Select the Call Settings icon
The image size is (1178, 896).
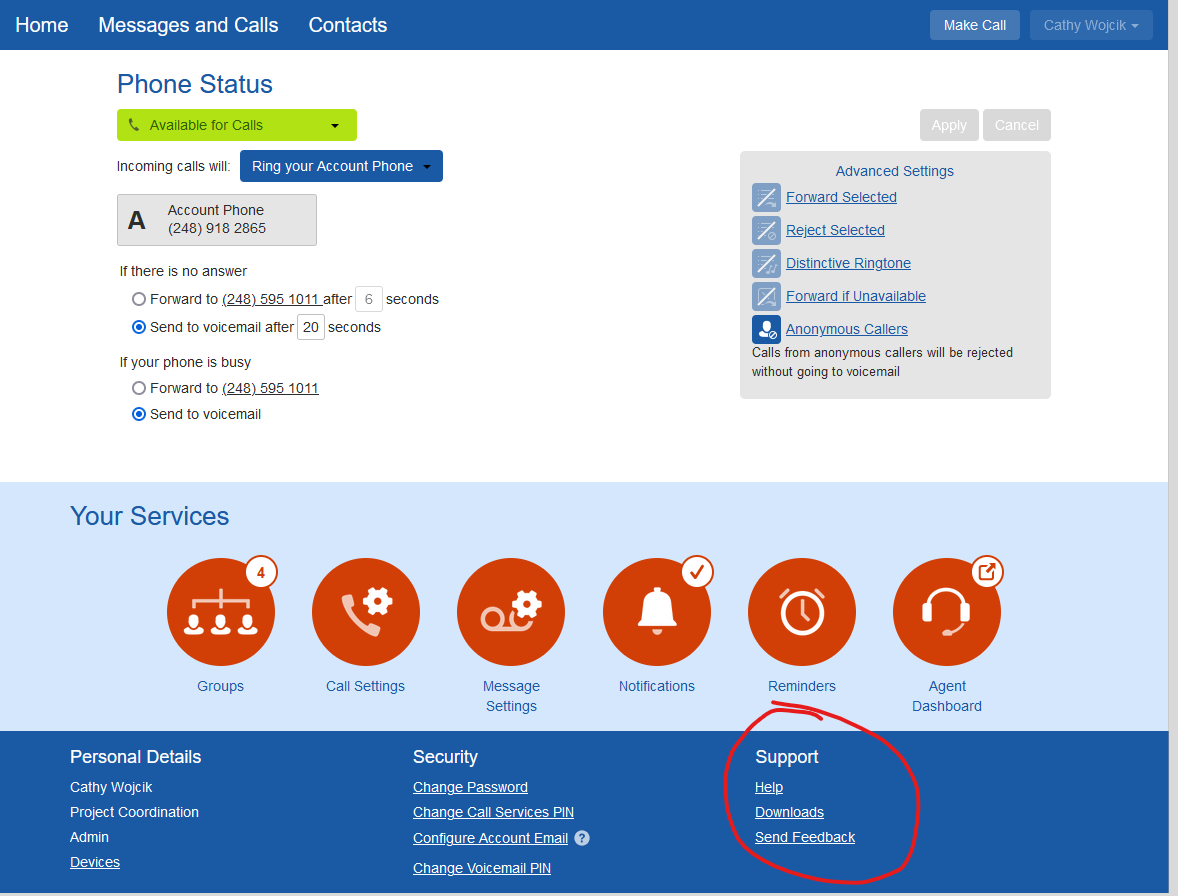365,611
